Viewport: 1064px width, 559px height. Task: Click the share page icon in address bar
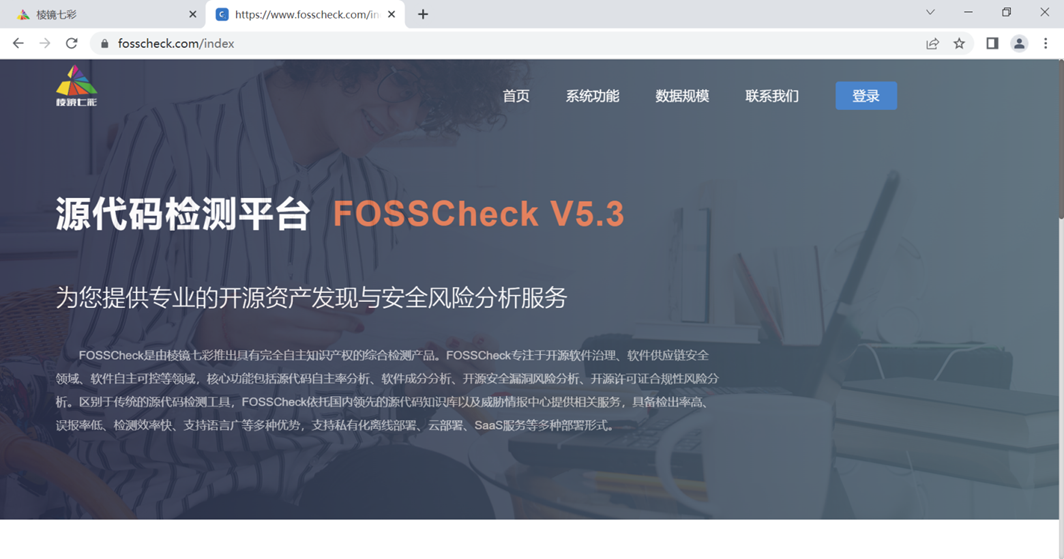pyautogui.click(x=932, y=43)
